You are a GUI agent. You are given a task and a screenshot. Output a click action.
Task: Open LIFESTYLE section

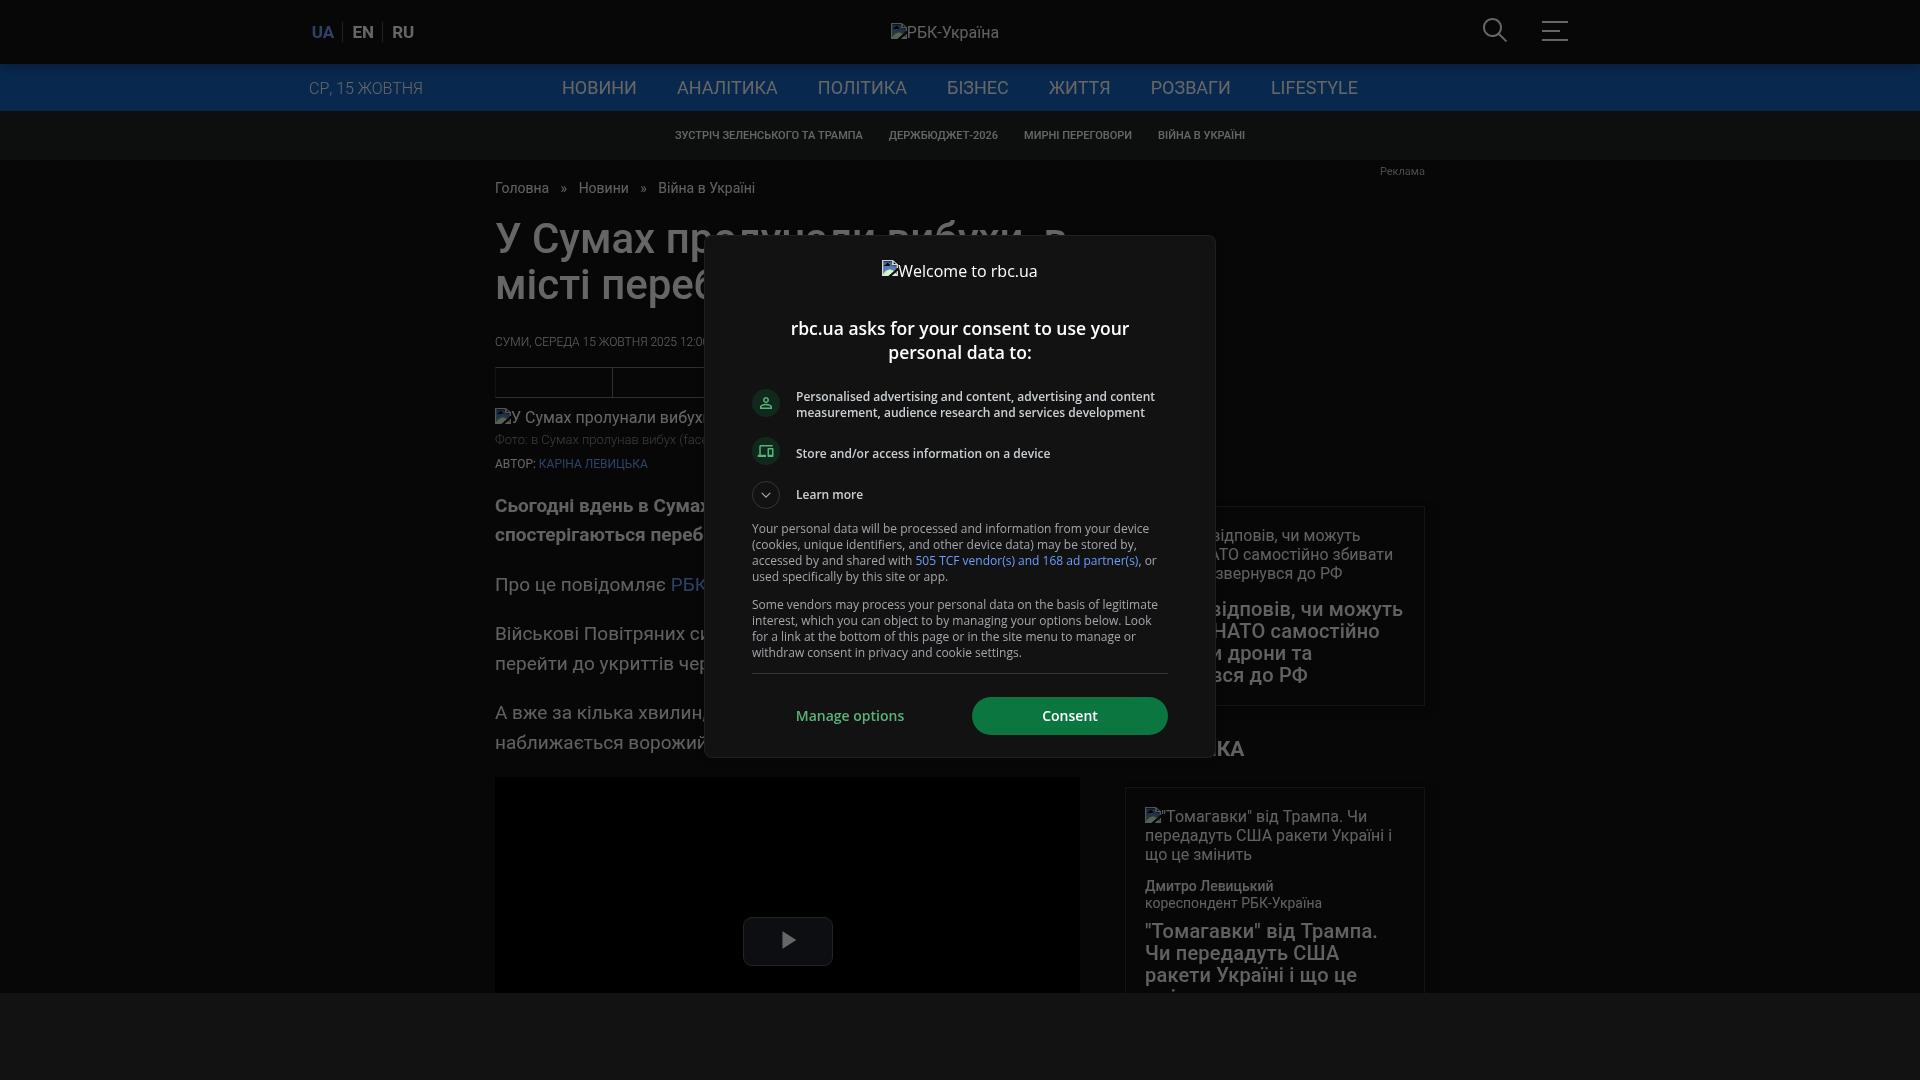pos(1313,88)
